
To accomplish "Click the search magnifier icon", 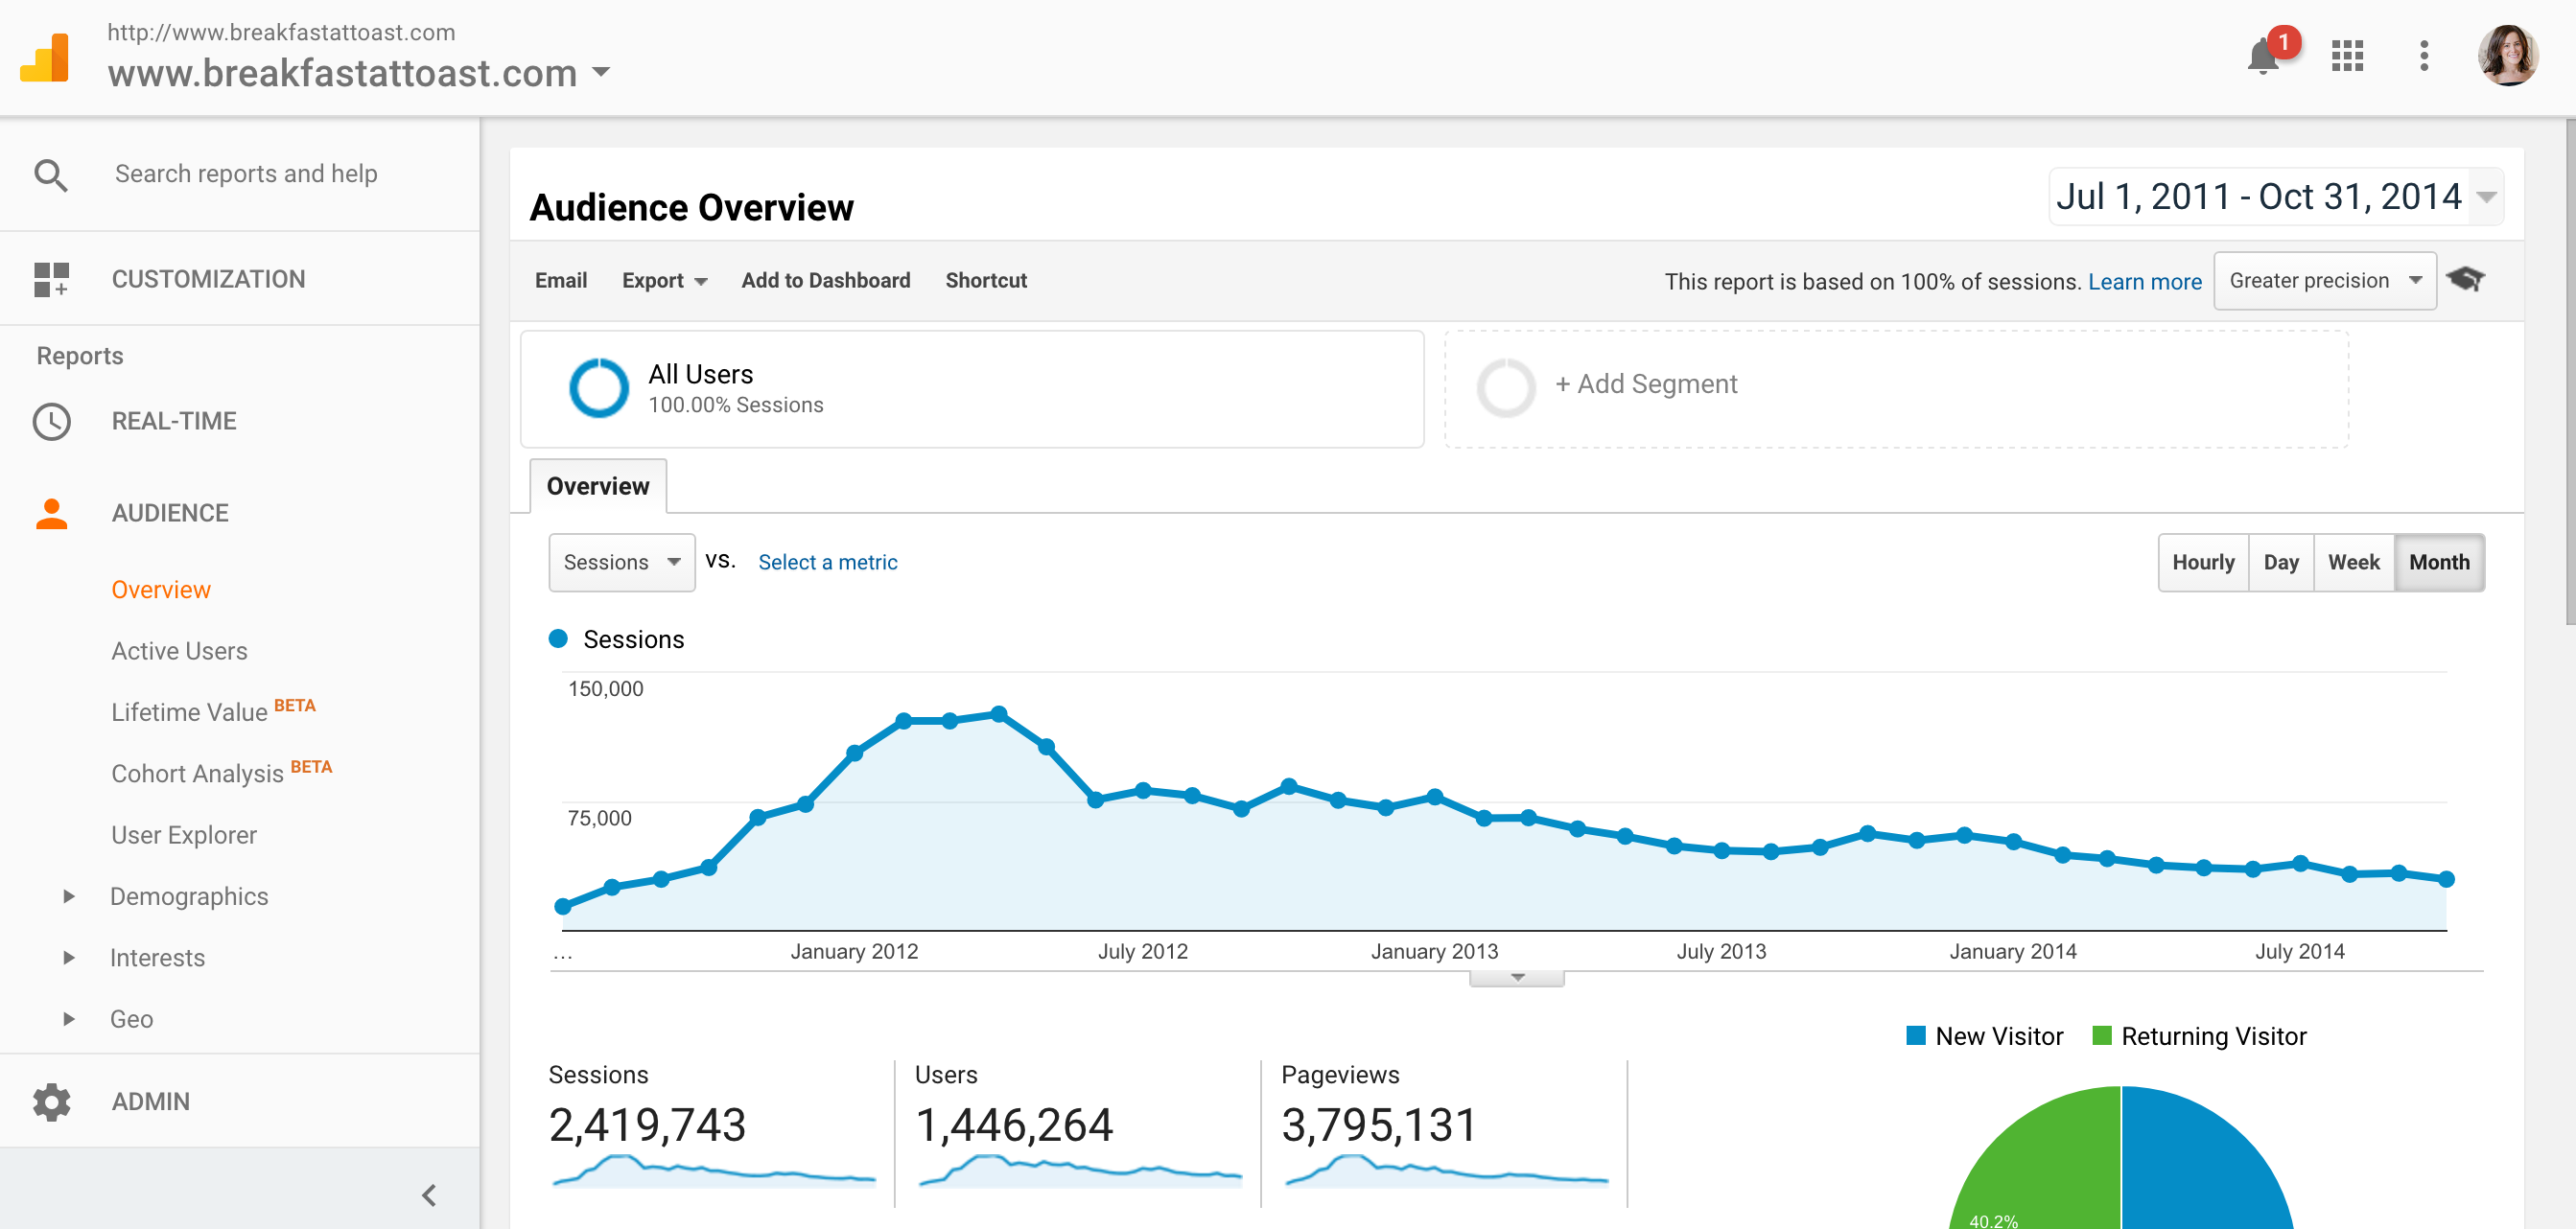I will (x=51, y=175).
